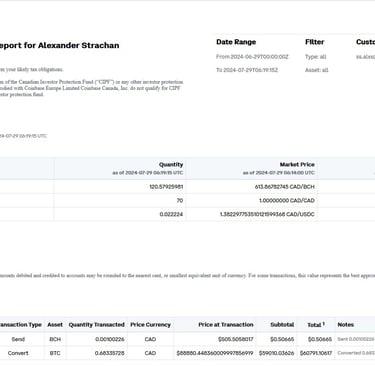Click the "Alexander Strachan" report heading
Screen dimensions: 375x366
(59, 45)
